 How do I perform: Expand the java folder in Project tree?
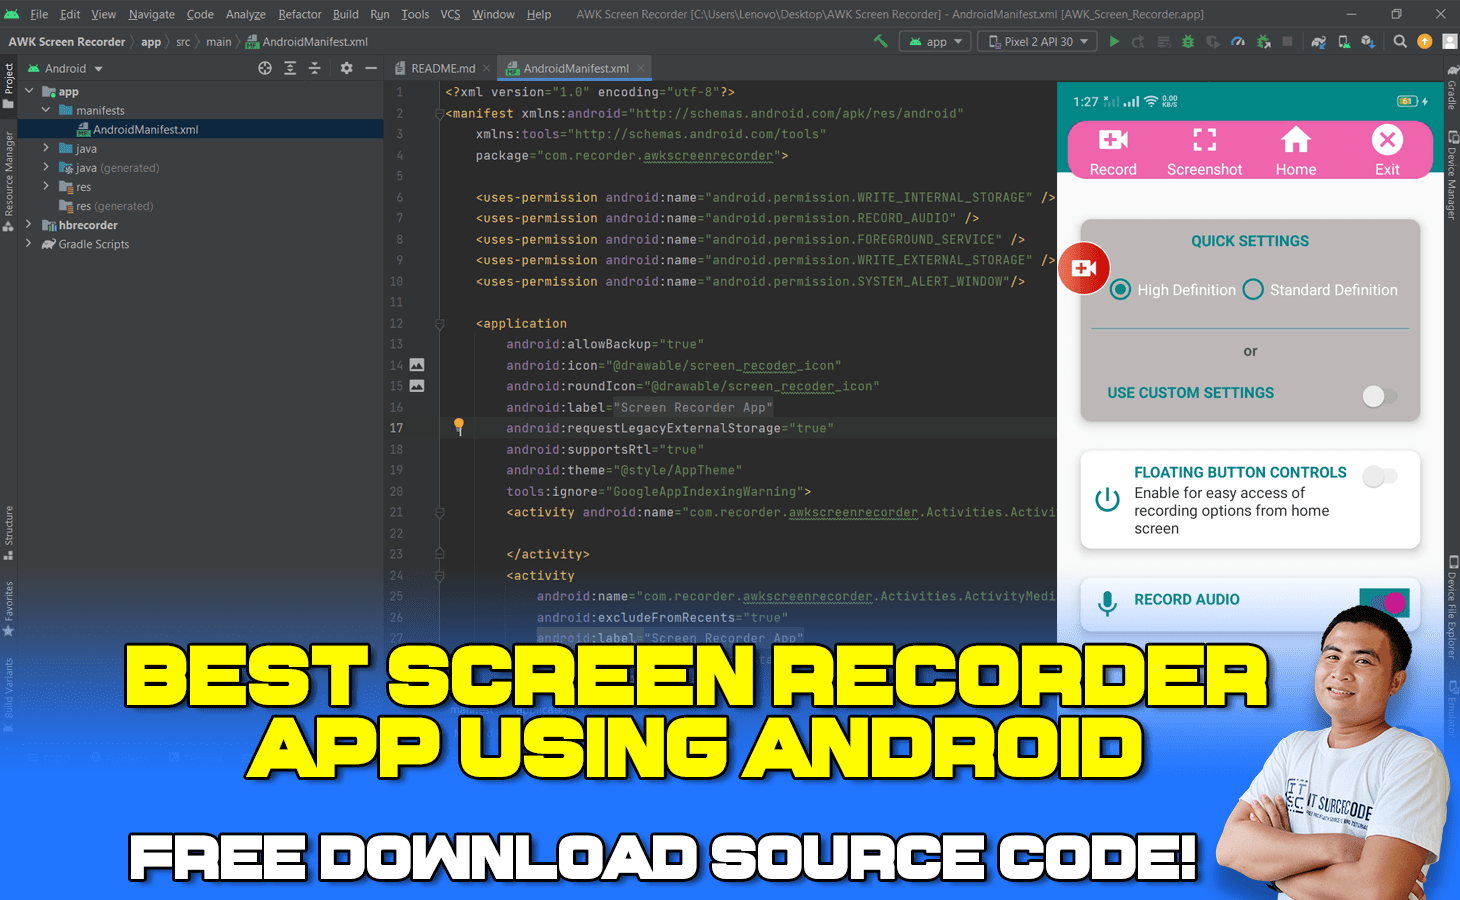click(x=44, y=148)
